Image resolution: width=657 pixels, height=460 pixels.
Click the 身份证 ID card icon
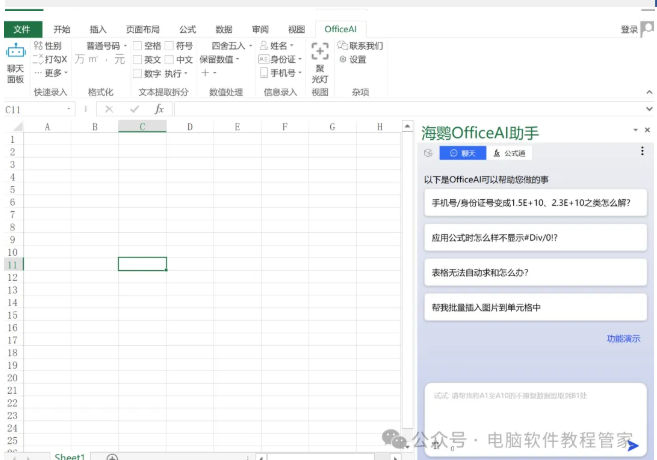coord(264,59)
